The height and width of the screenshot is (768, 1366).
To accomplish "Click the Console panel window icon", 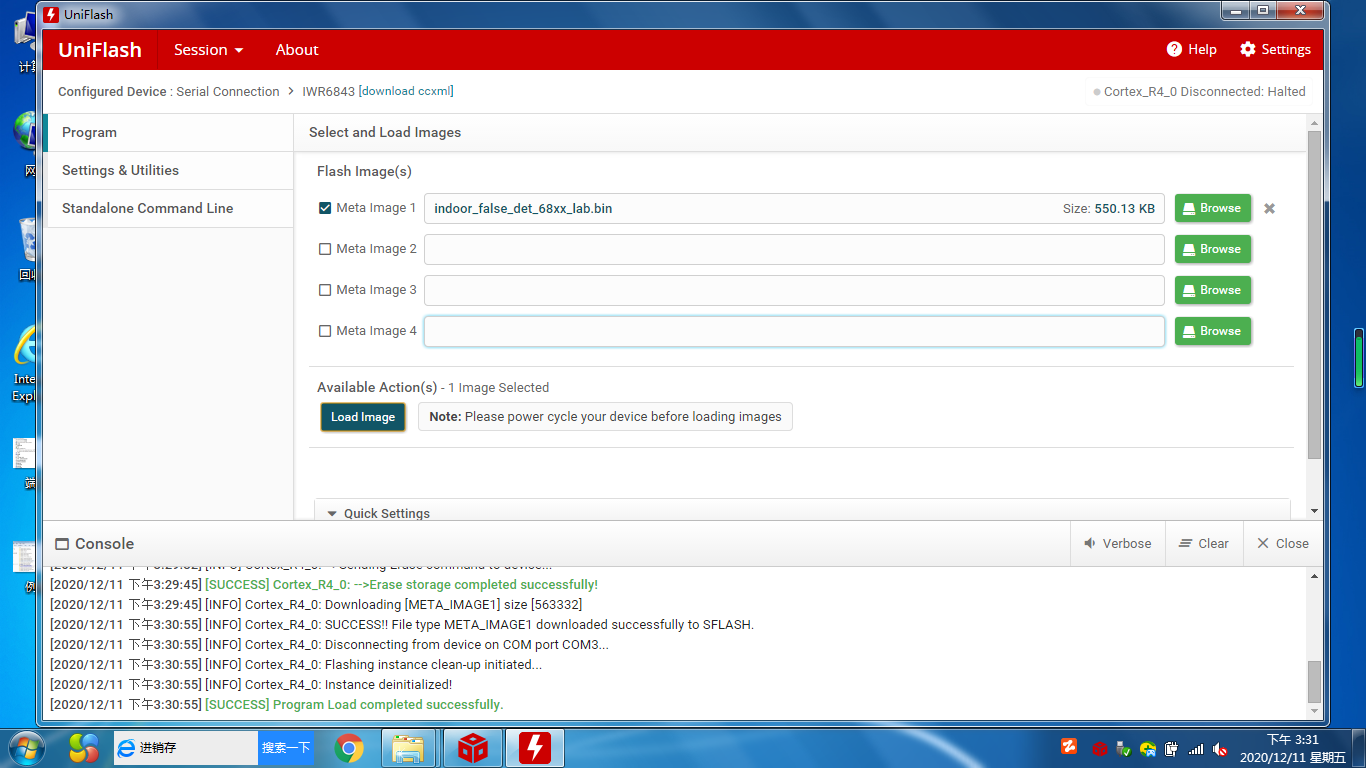I will point(62,544).
